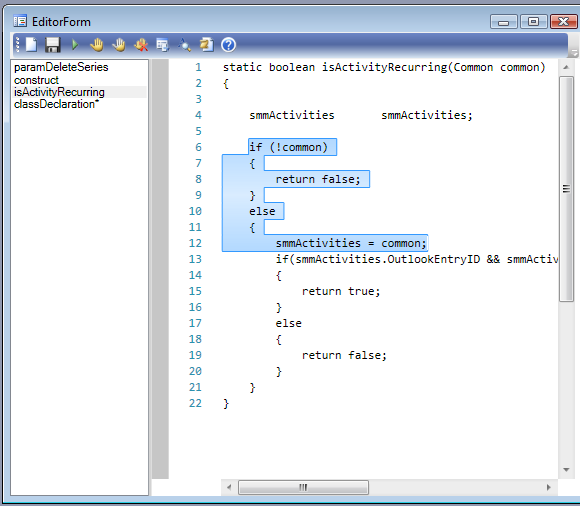Click the line number 13
The image size is (580, 506).
click(195, 259)
